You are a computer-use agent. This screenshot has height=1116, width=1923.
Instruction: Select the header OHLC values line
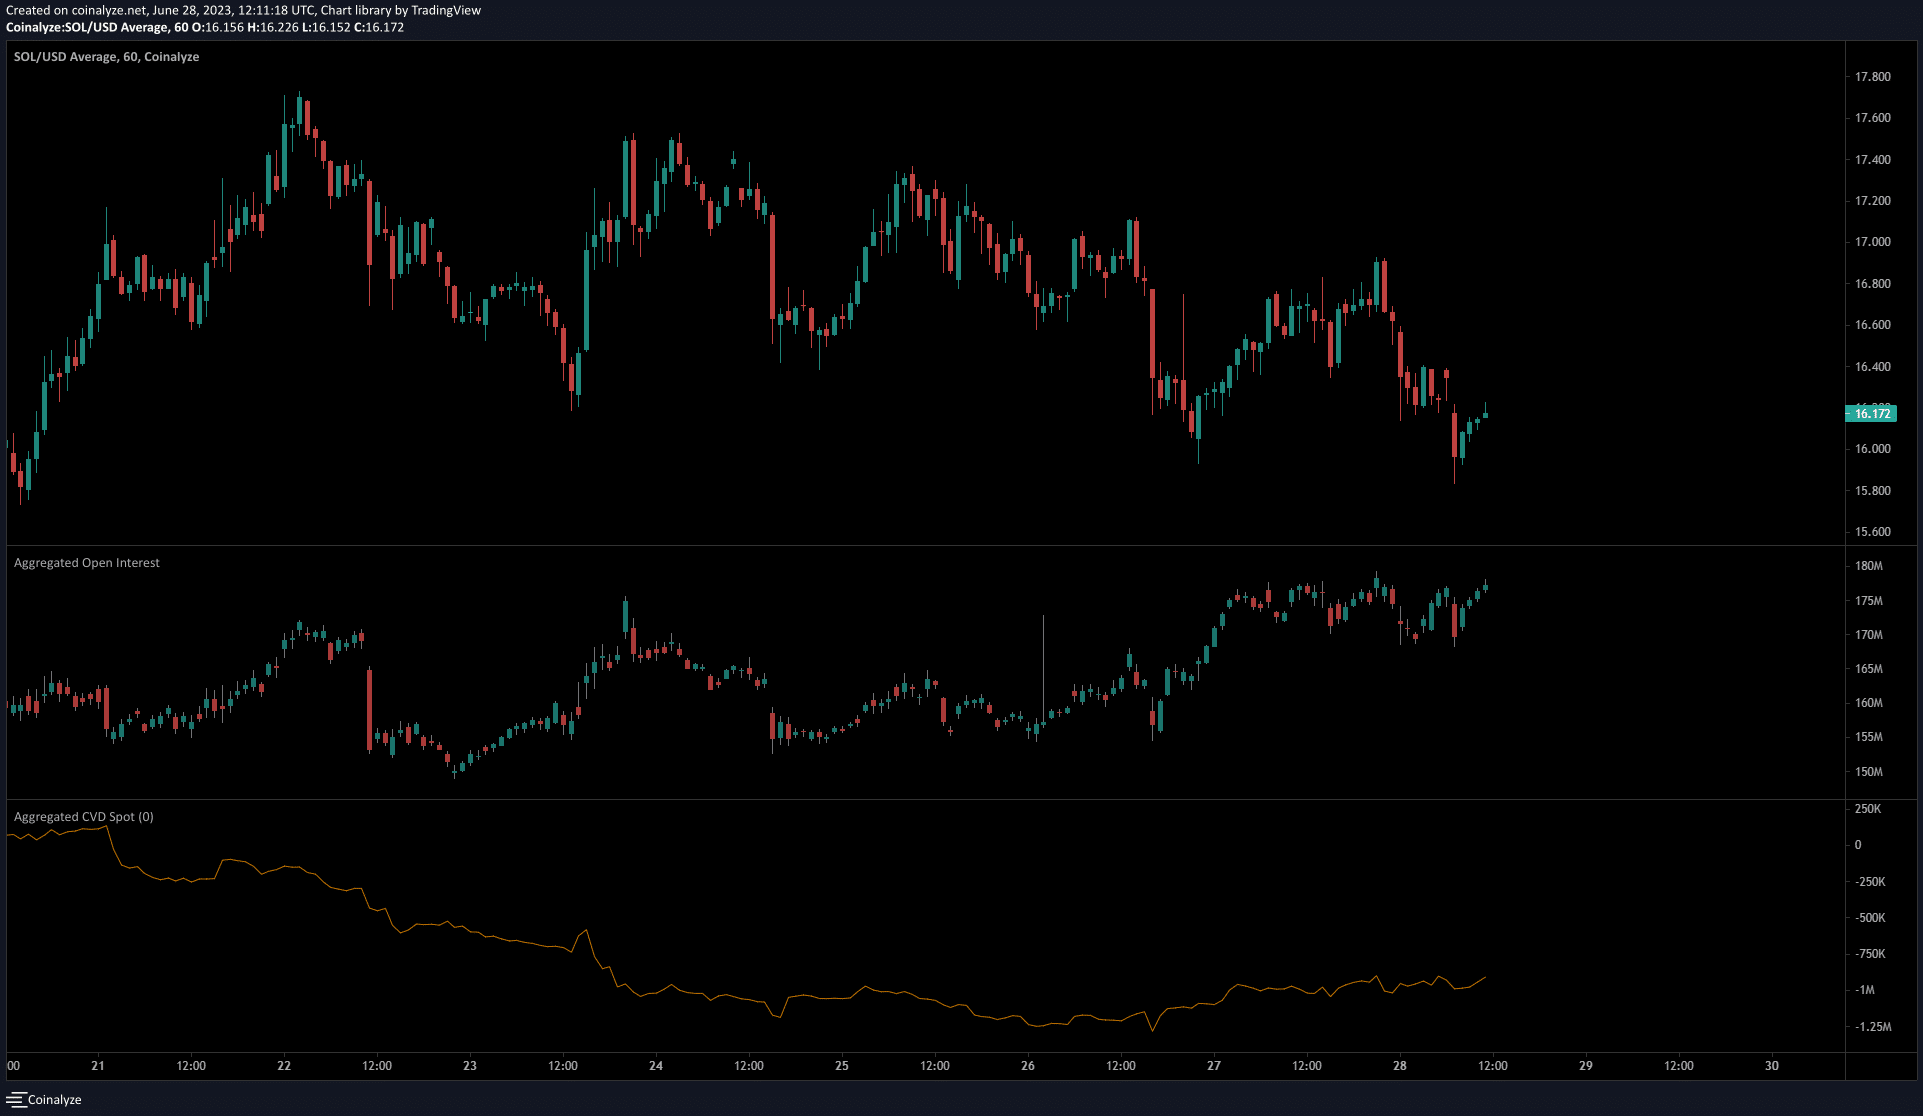point(205,27)
